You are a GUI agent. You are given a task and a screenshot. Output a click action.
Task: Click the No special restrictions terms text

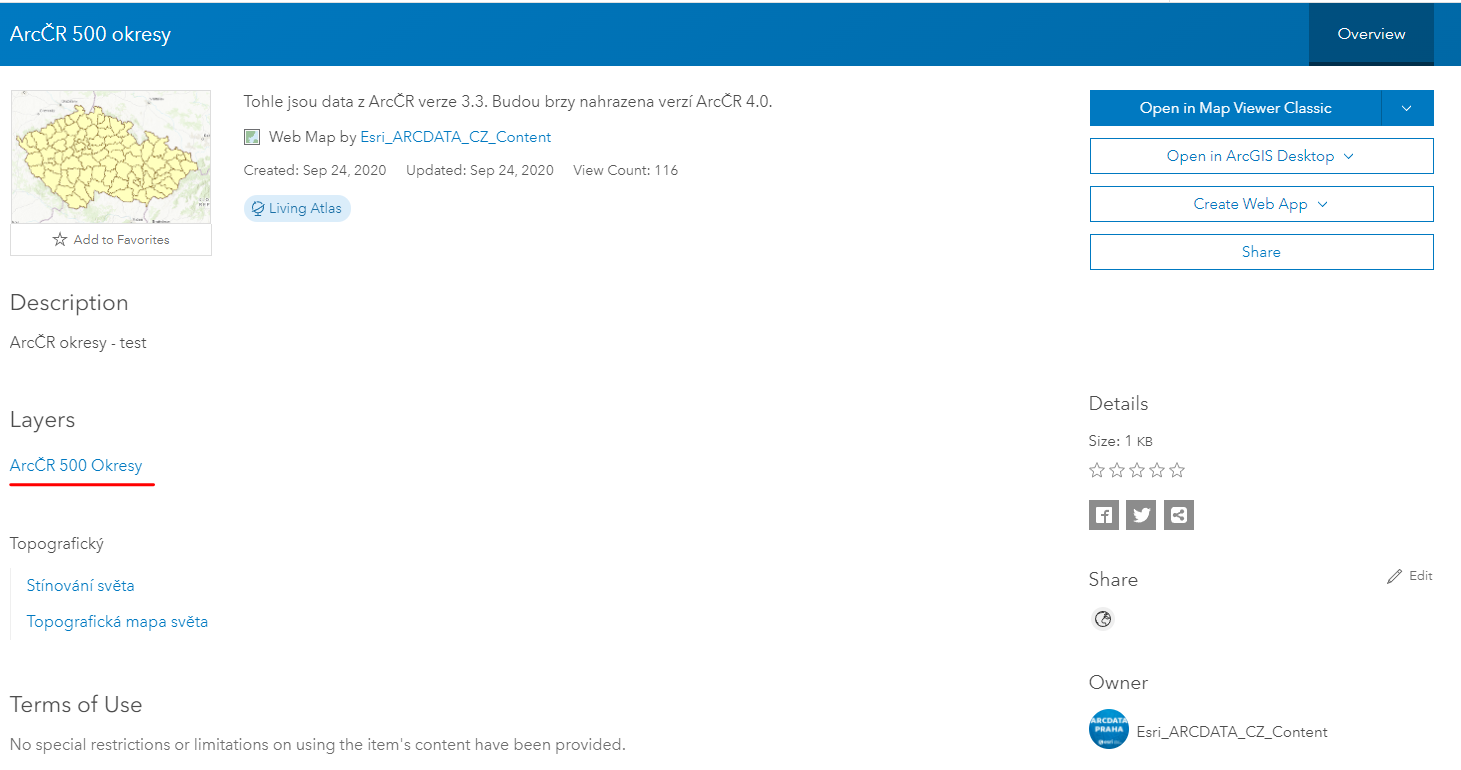click(318, 744)
